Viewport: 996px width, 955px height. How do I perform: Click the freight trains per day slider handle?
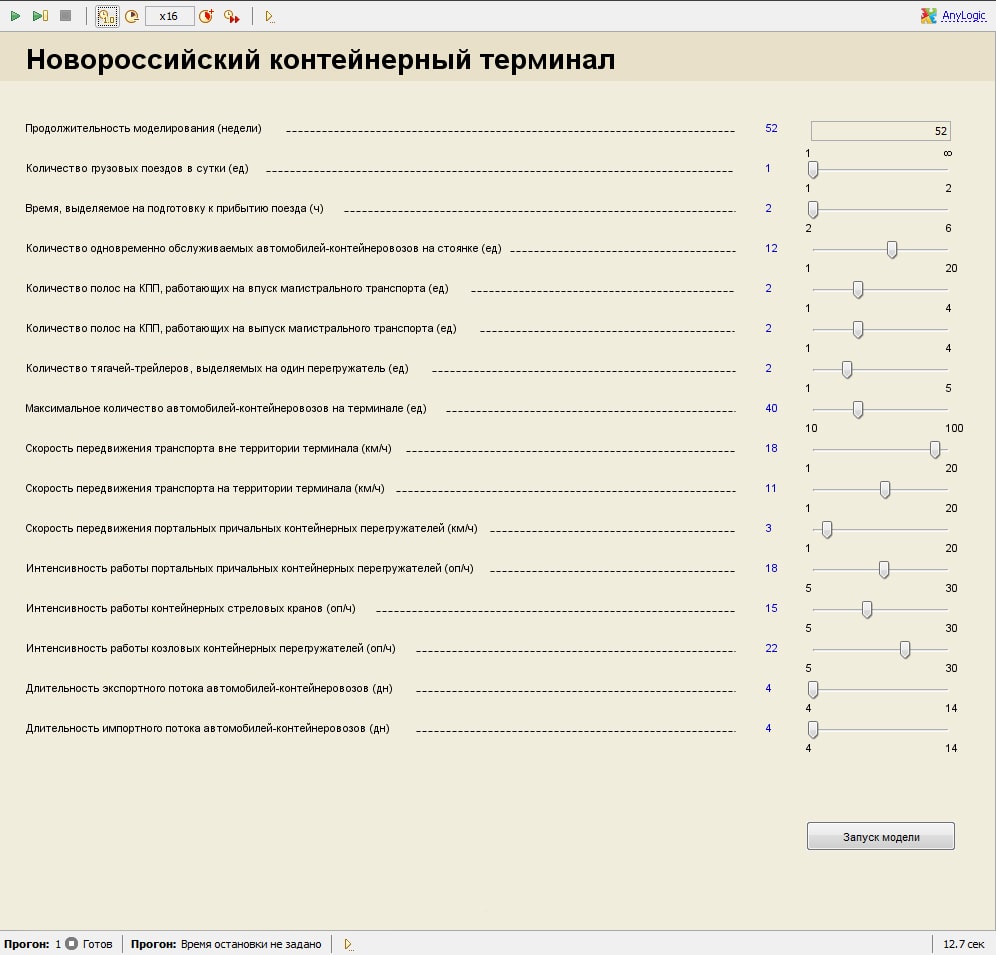pos(813,169)
